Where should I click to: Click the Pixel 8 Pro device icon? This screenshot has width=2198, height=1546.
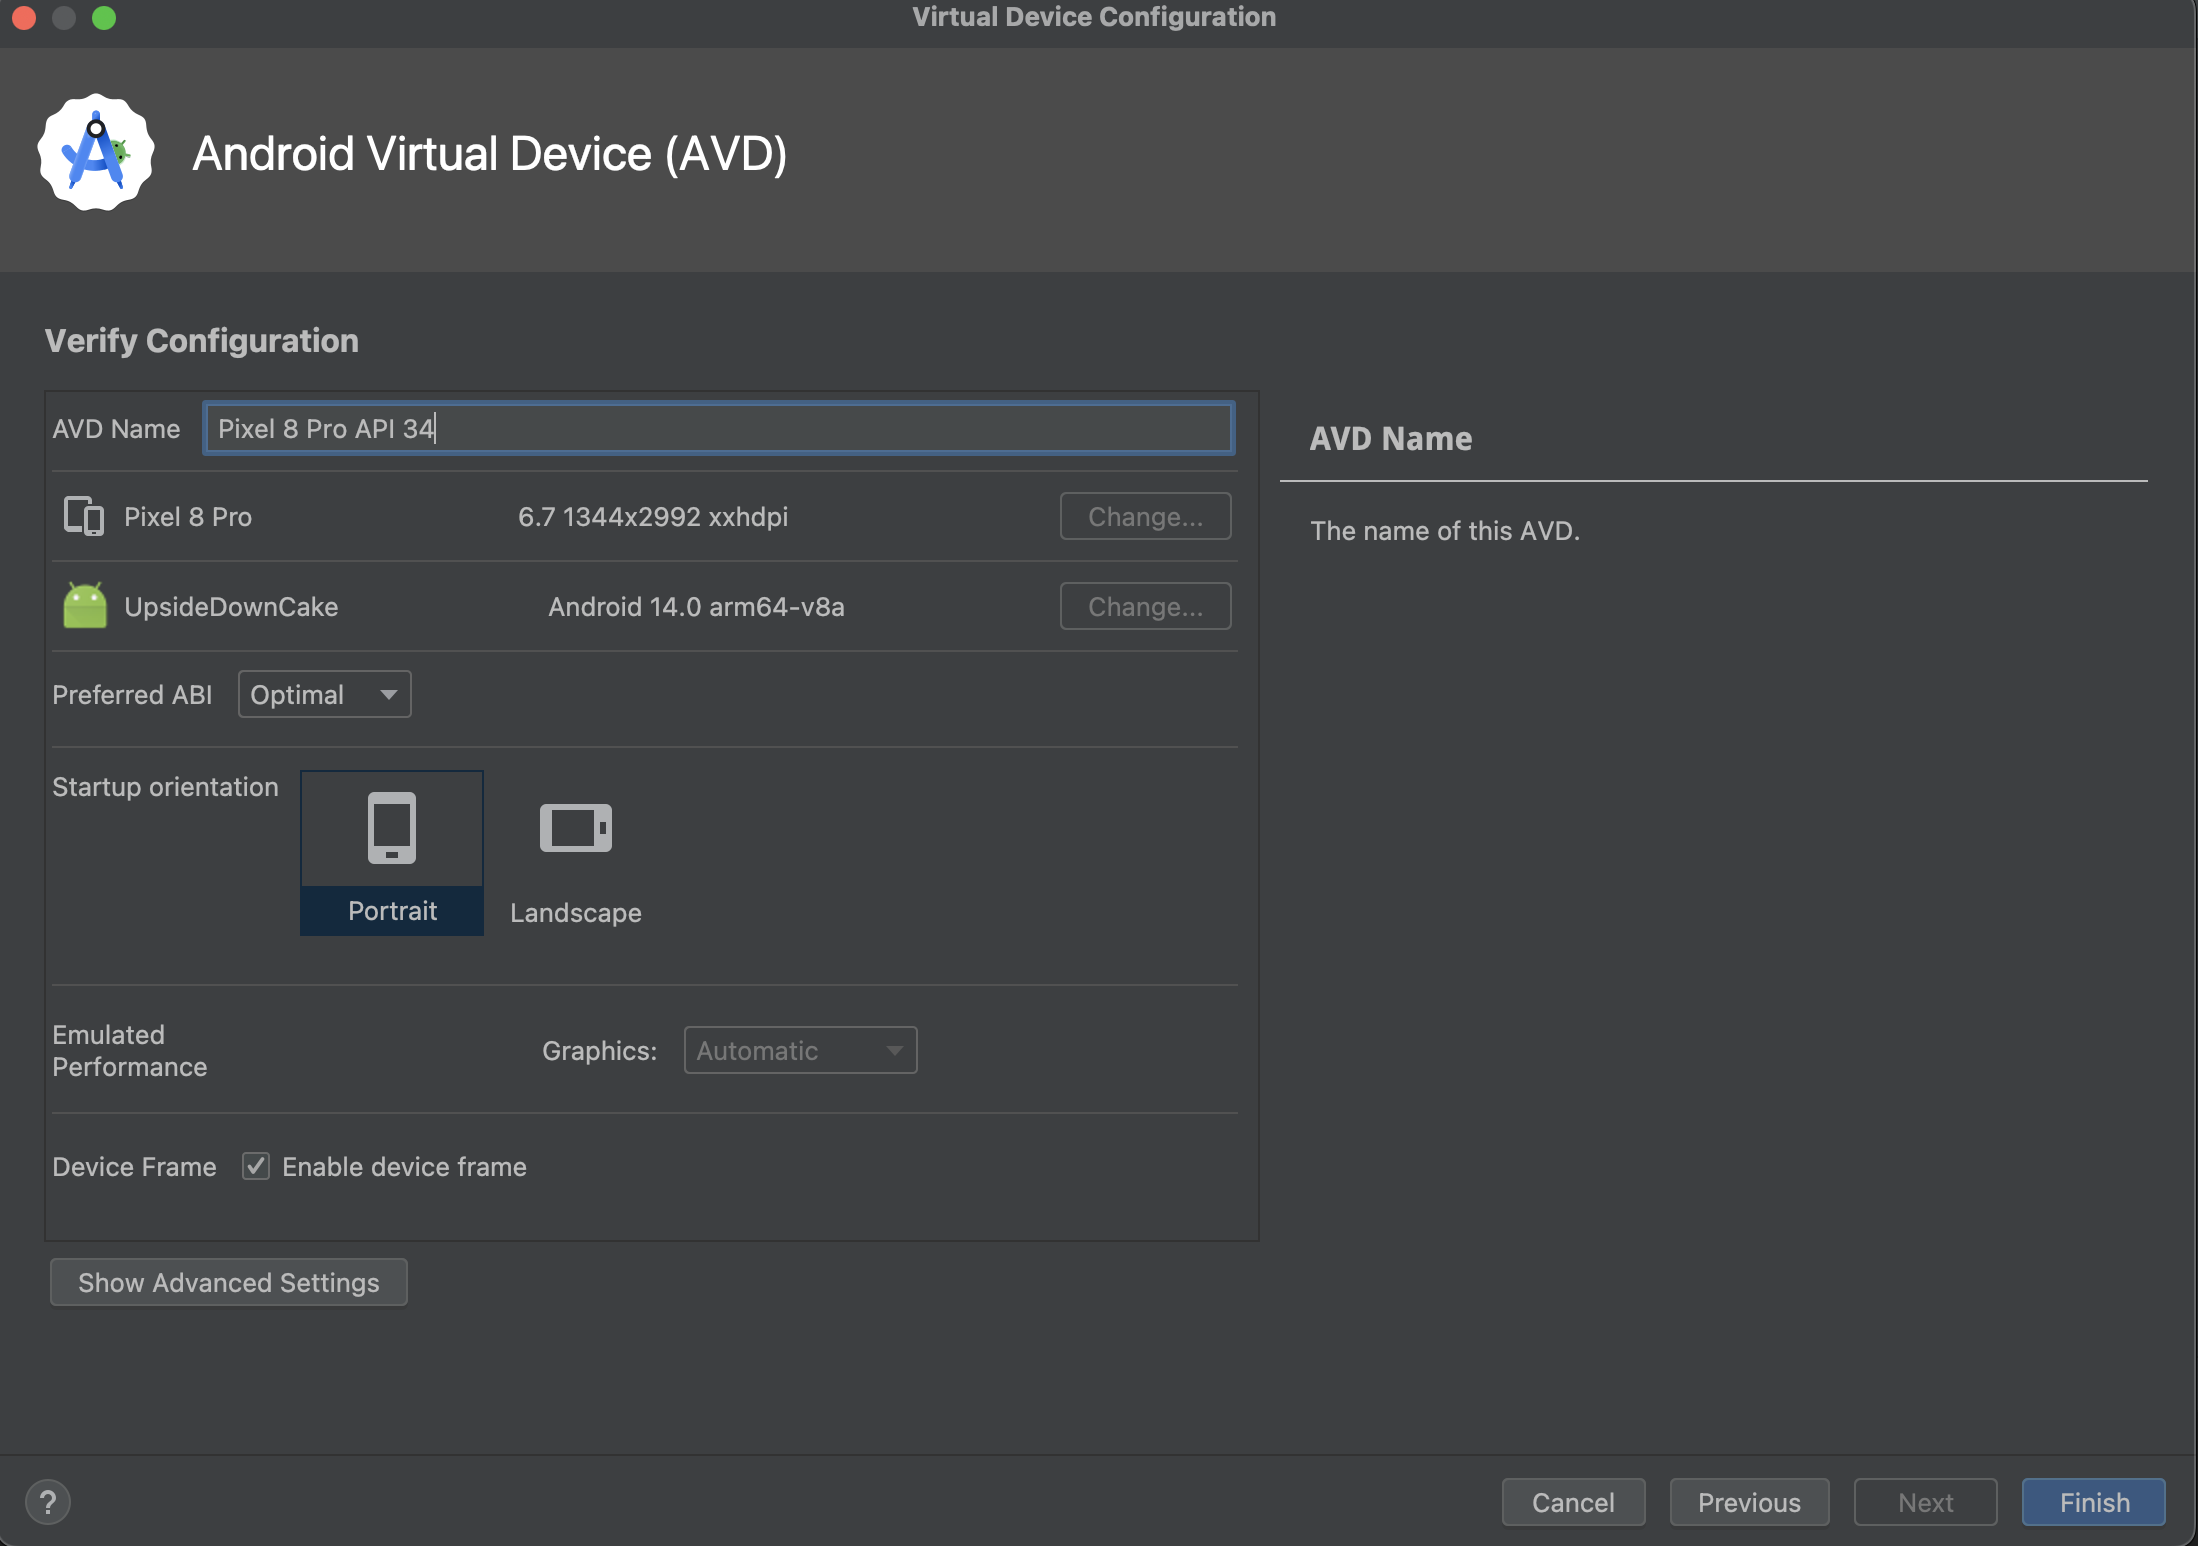pos(84,516)
